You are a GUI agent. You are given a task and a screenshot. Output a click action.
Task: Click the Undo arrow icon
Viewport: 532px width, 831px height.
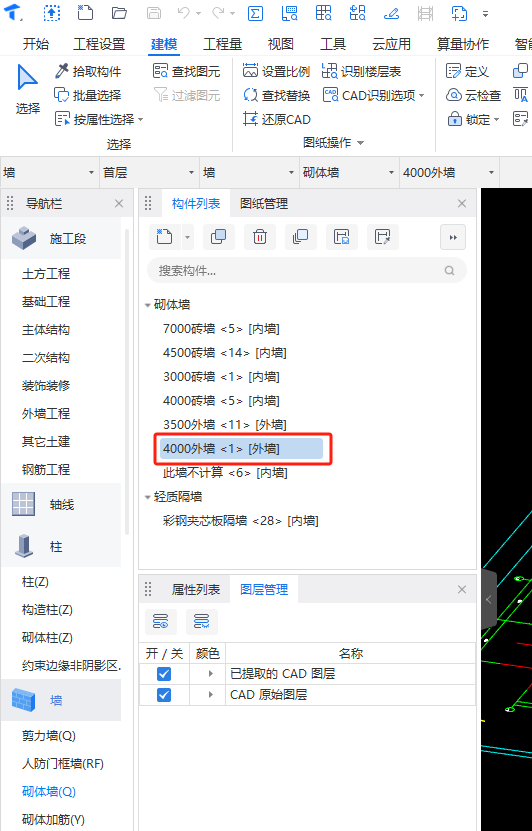pos(184,13)
